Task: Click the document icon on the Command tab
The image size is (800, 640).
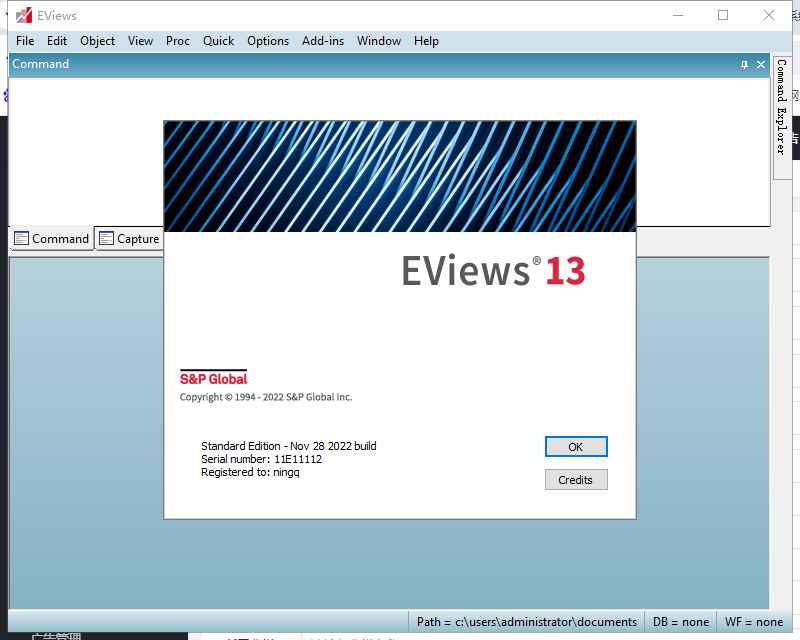Action: pos(20,238)
